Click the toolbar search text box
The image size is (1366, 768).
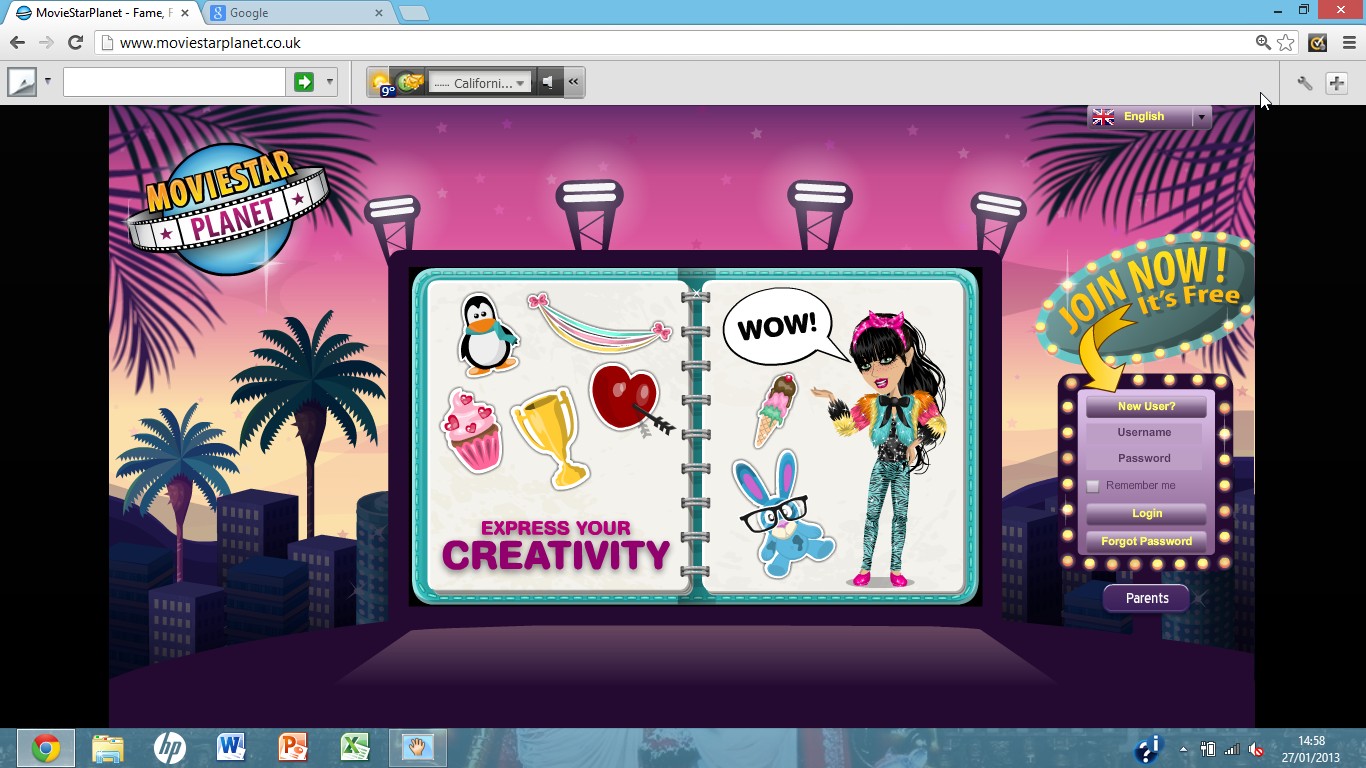point(174,82)
